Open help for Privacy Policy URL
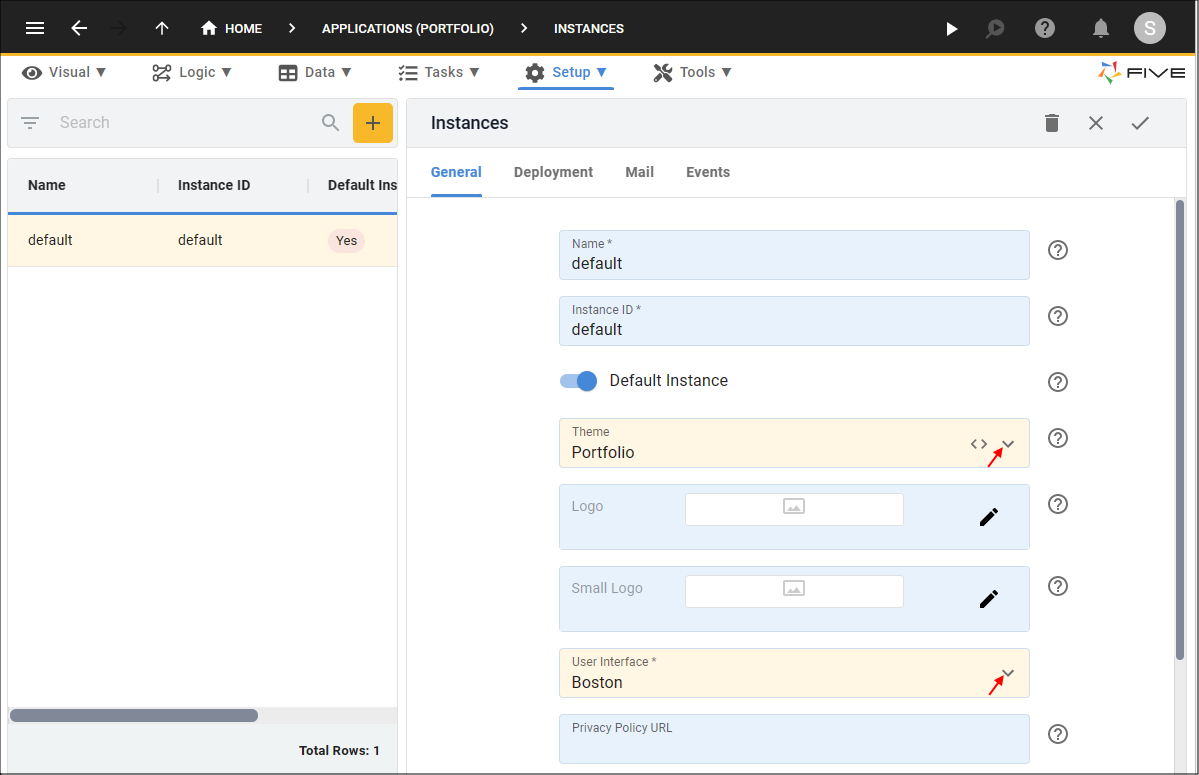 (x=1058, y=734)
